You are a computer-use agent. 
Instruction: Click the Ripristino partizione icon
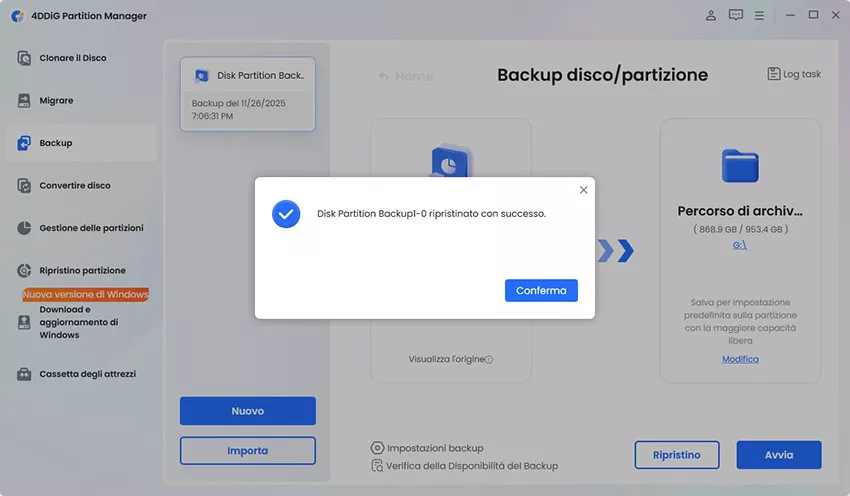[x=24, y=270]
